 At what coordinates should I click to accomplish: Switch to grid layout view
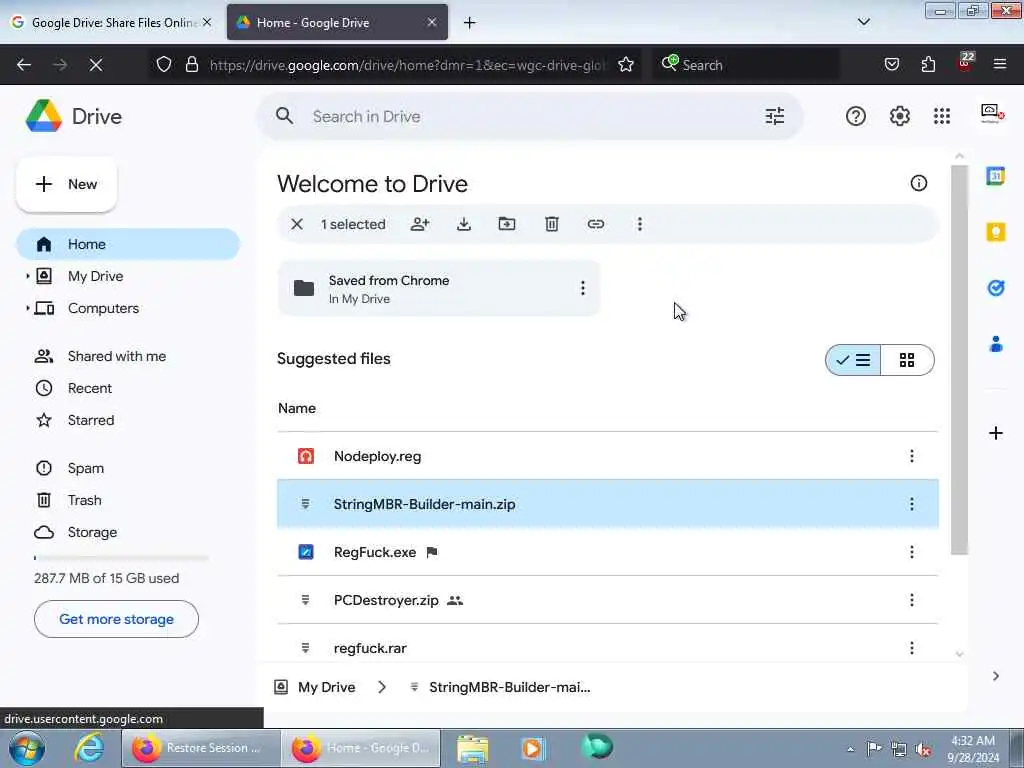[907, 360]
